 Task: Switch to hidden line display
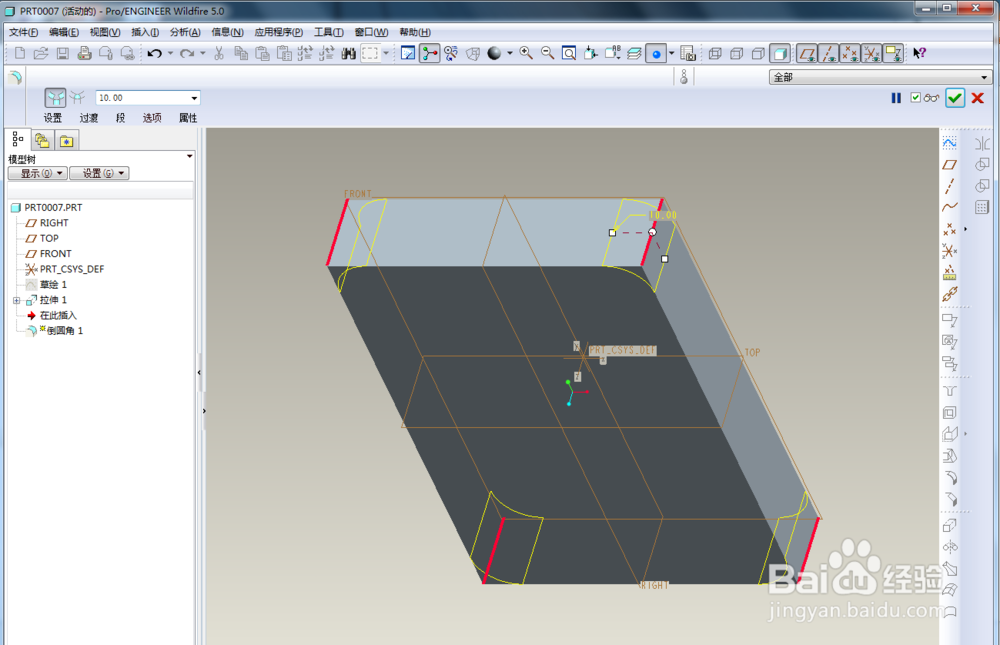737,54
